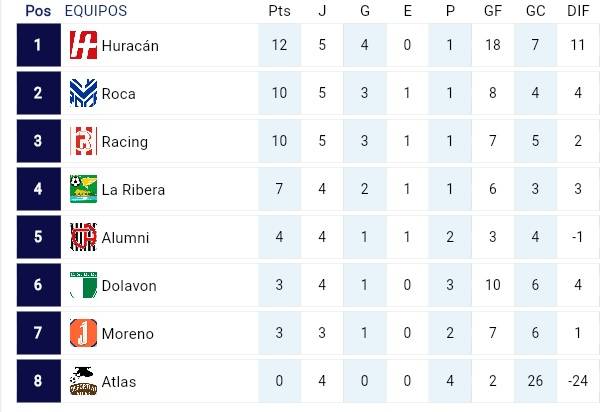Click the DIF column header
This screenshot has width=605, height=412.
(578, 11)
